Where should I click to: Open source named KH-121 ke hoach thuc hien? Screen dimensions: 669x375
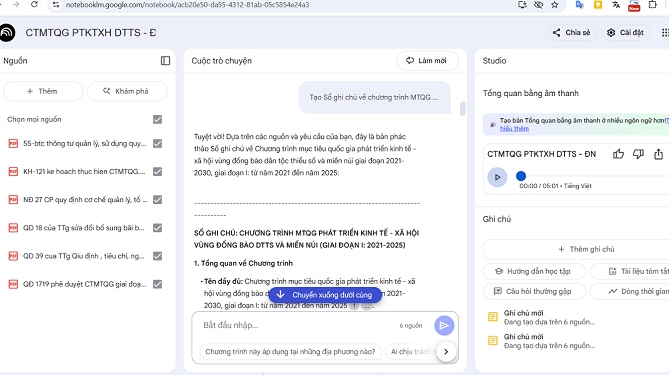pyautogui.click(x=84, y=172)
